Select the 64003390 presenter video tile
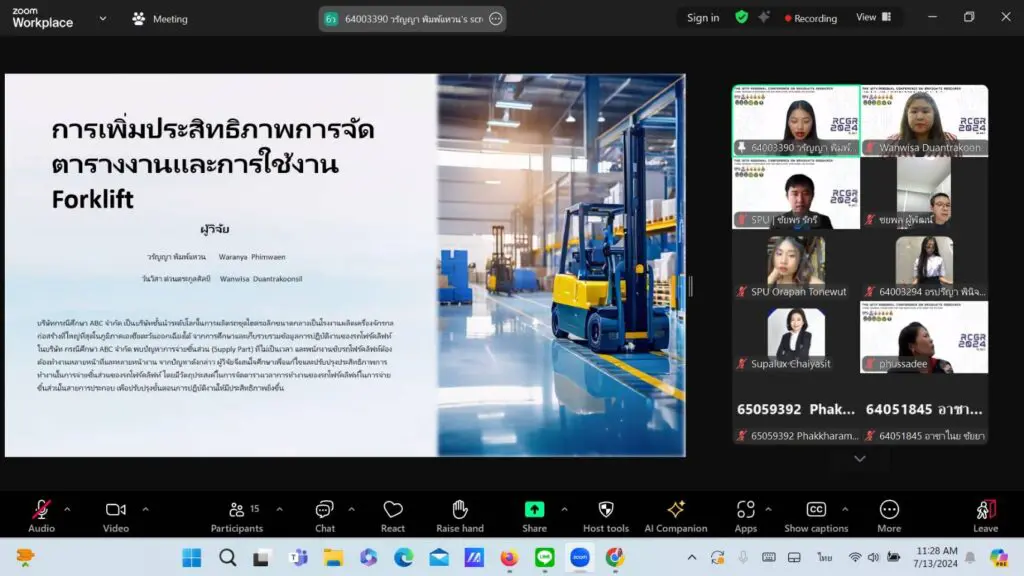This screenshot has height=576, width=1024. coord(795,121)
